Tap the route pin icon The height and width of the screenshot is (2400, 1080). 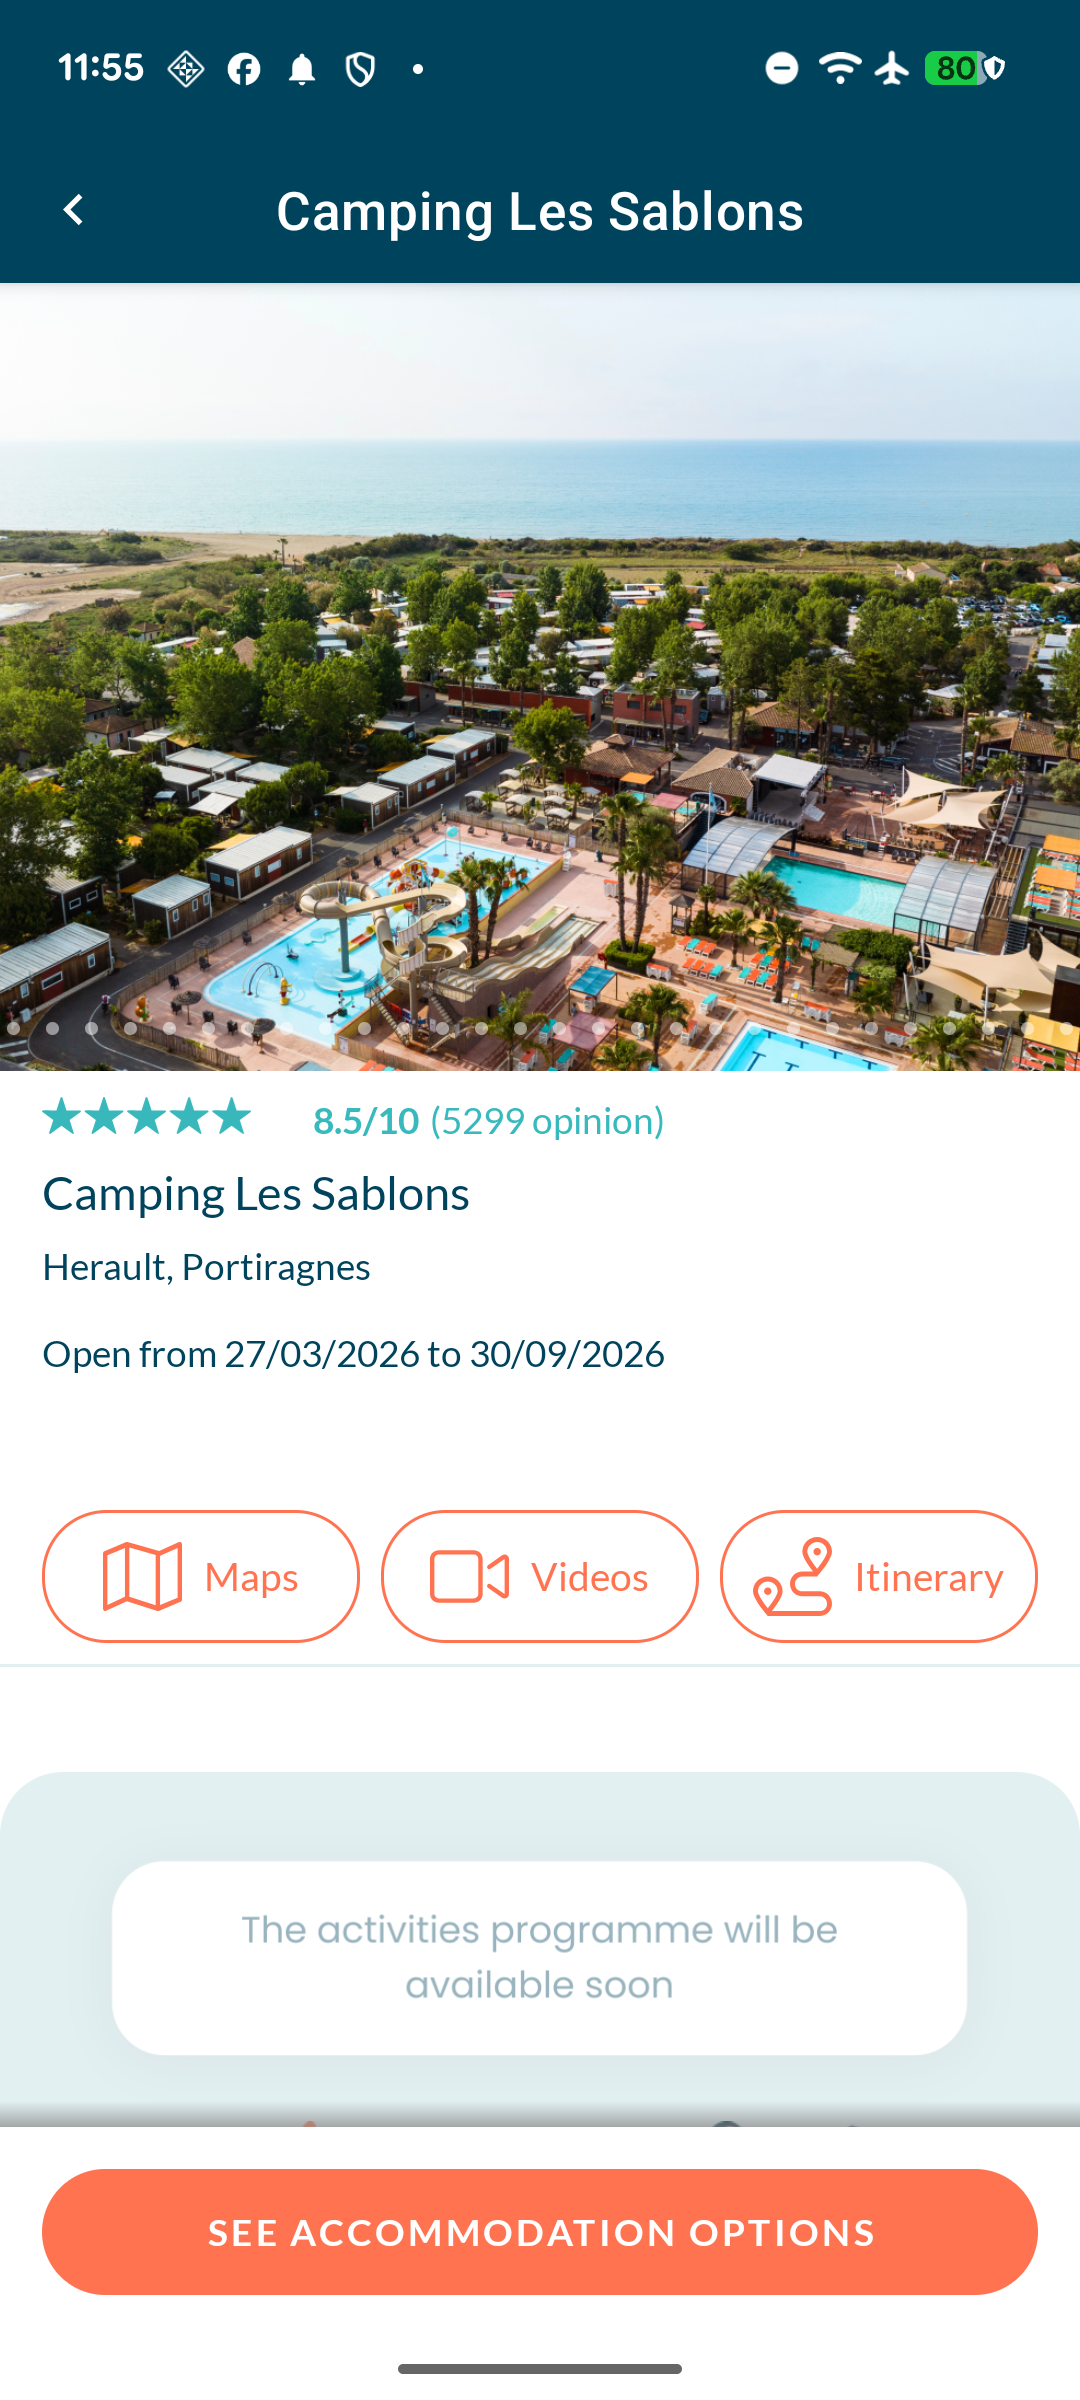coord(793,1577)
